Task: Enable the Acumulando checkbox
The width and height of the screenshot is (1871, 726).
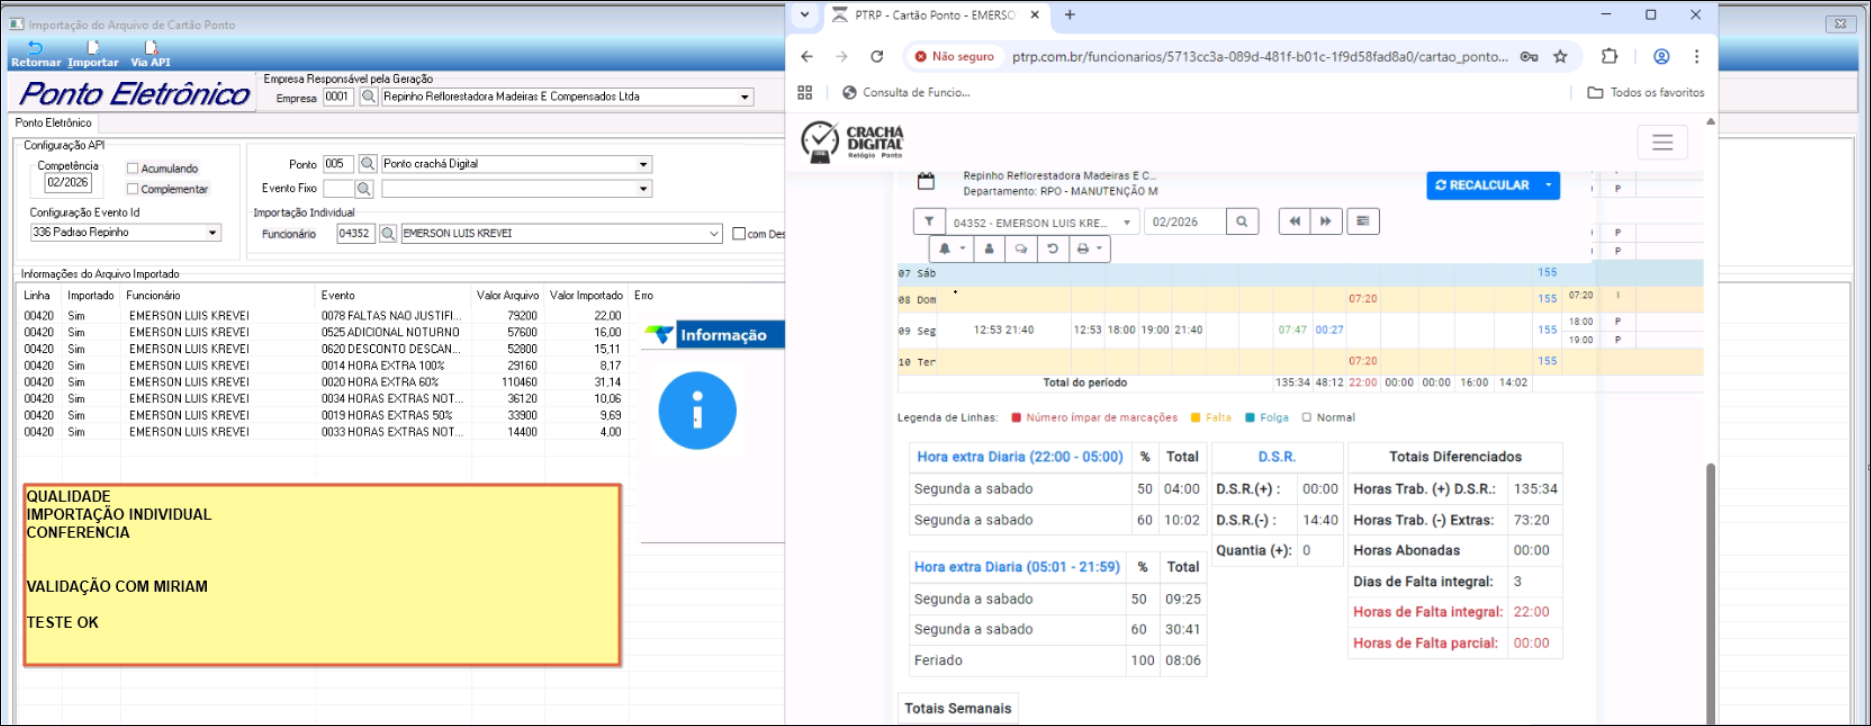Action: click(x=132, y=169)
